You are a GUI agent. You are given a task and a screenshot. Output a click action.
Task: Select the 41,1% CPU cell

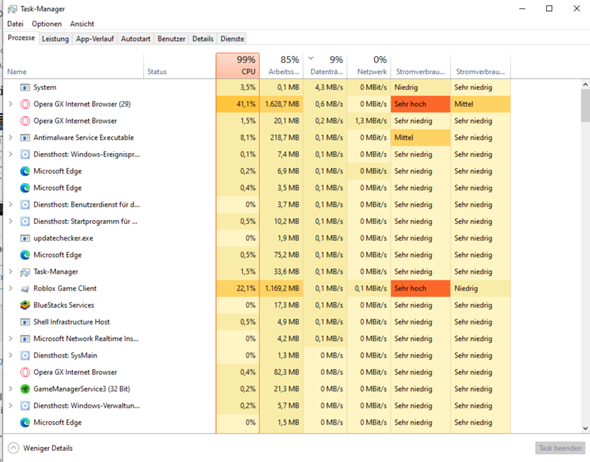(x=238, y=104)
